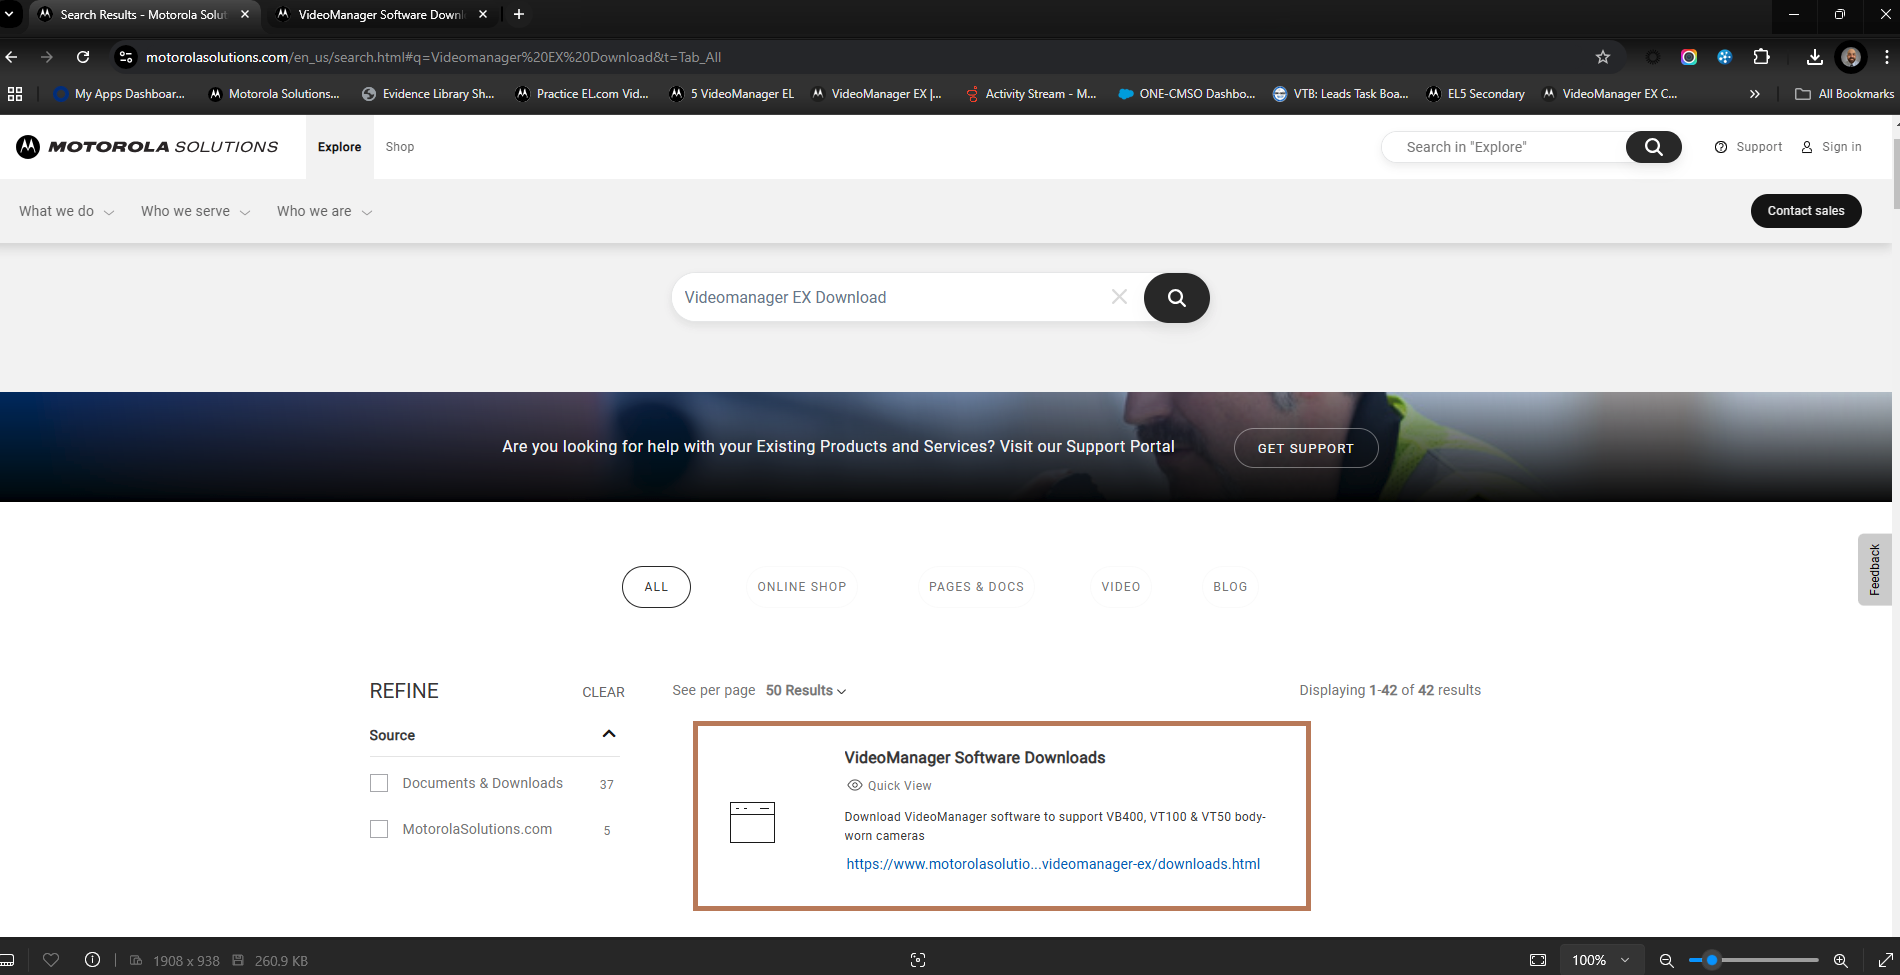Image resolution: width=1900 pixels, height=975 pixels.
Task: Collapse the Source filter section
Action: [x=609, y=734]
